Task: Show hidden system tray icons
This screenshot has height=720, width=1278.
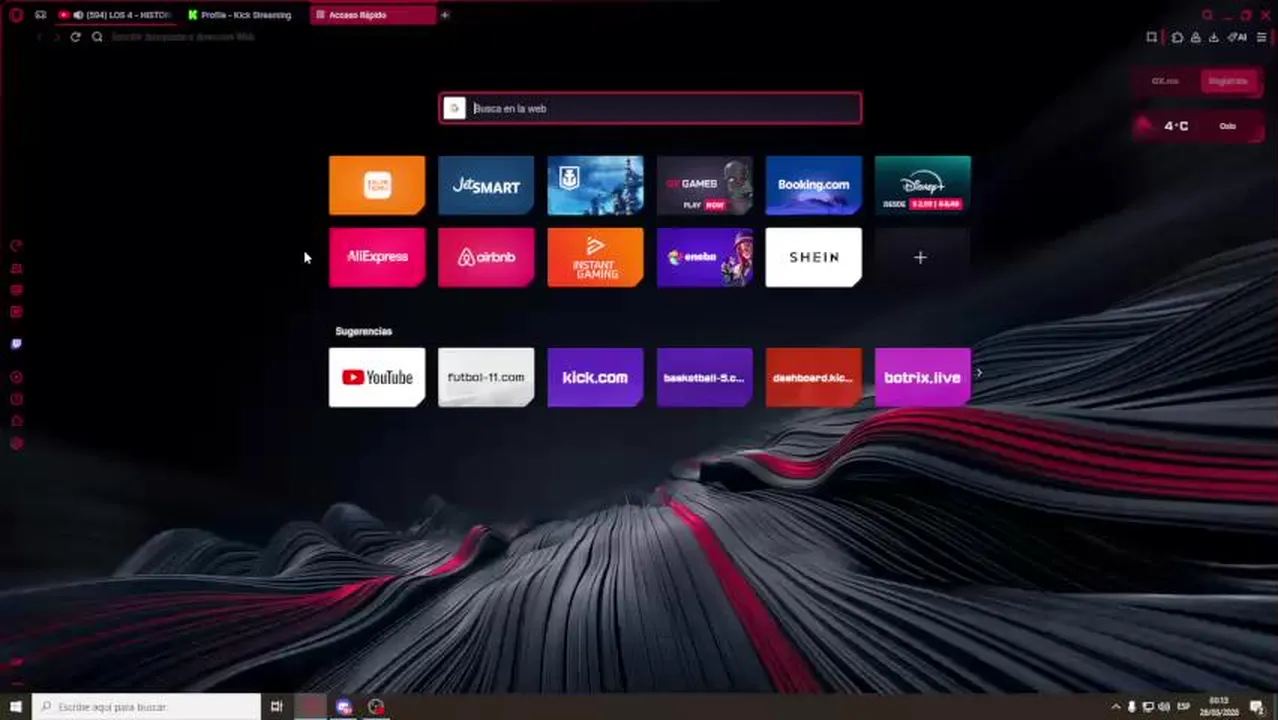Action: 1116,707
